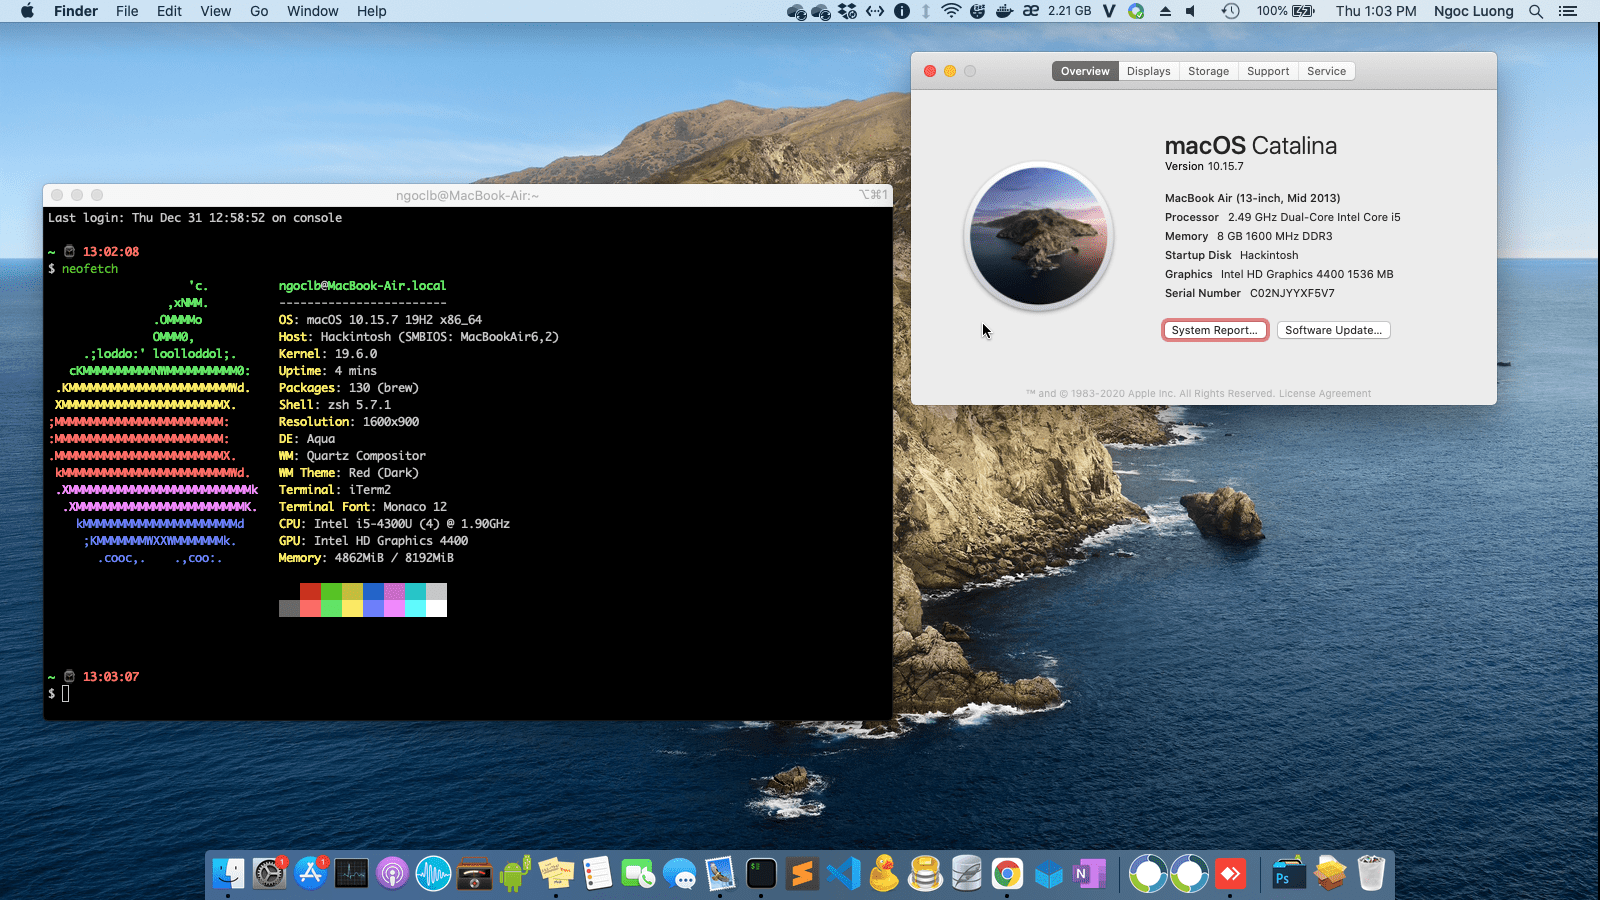This screenshot has width=1600, height=900.
Task: Launch Sublime Text from the Dock
Action: [802, 874]
